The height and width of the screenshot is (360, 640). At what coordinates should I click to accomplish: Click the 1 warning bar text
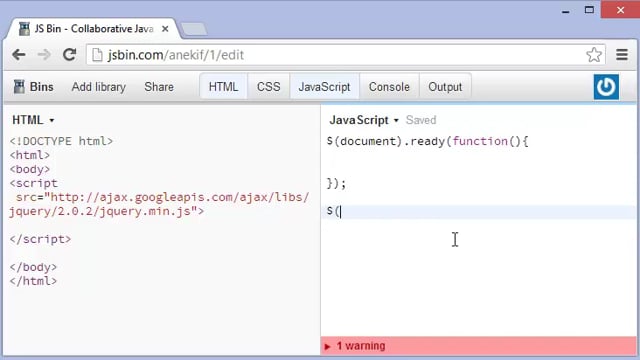point(361,346)
